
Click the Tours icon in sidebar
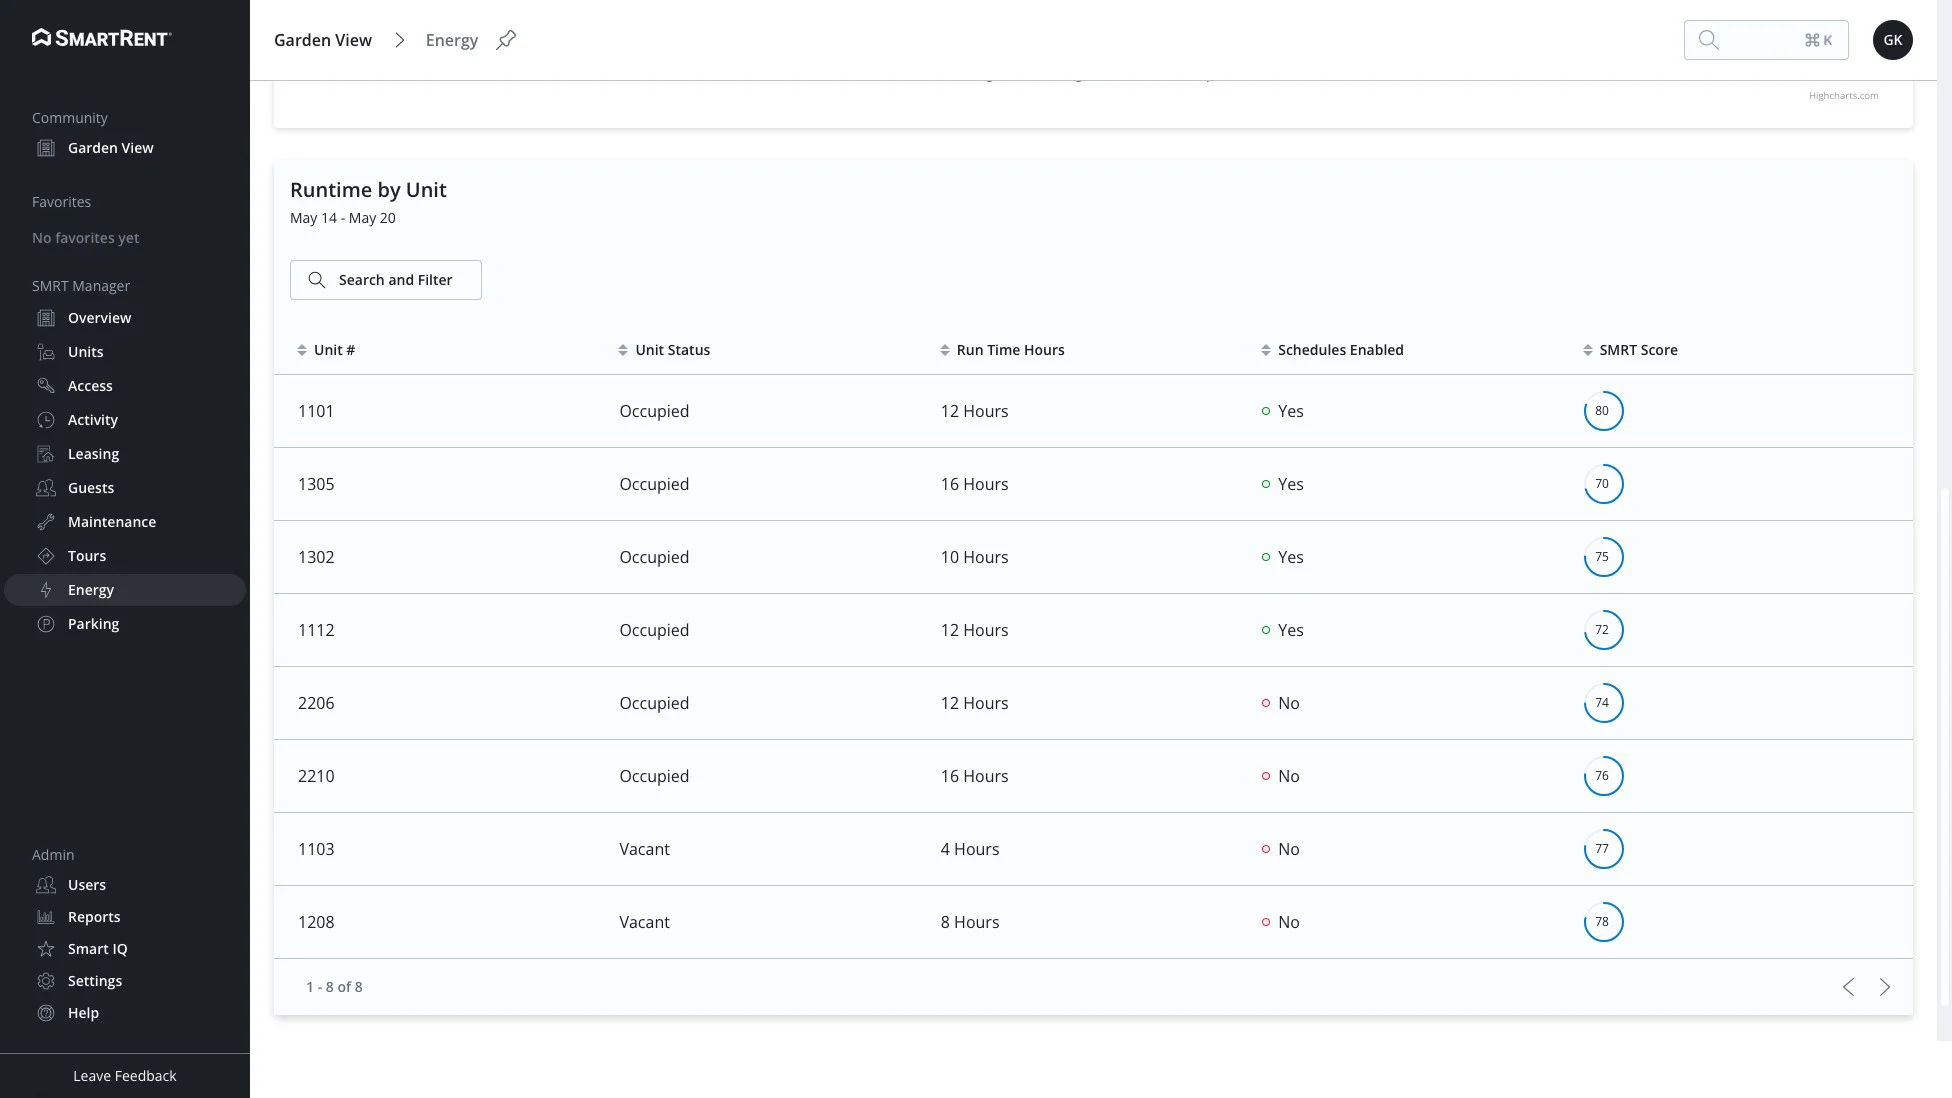click(46, 556)
